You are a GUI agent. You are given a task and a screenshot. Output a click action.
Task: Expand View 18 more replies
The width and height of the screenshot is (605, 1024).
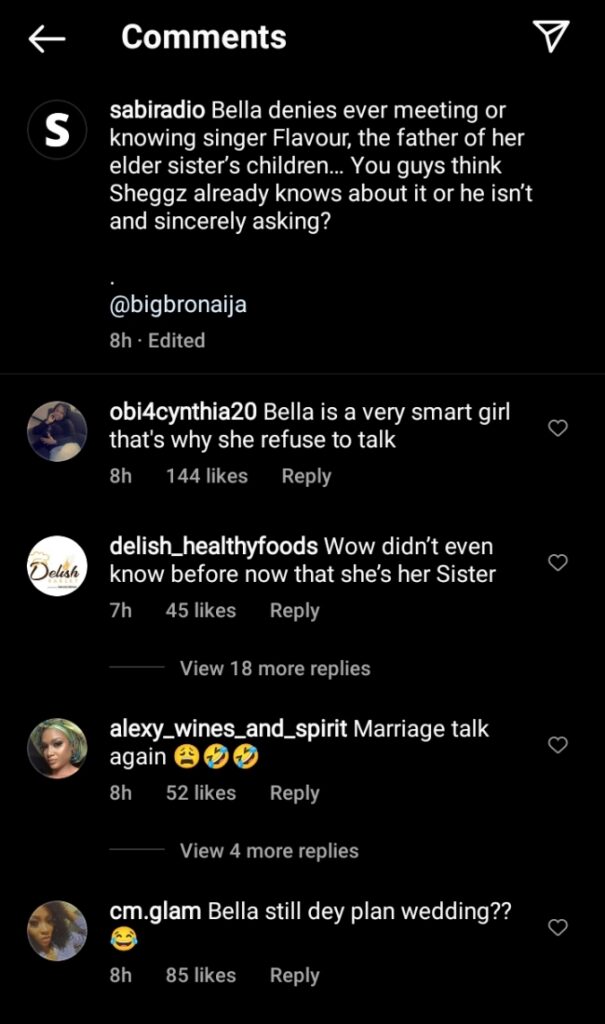tap(275, 669)
